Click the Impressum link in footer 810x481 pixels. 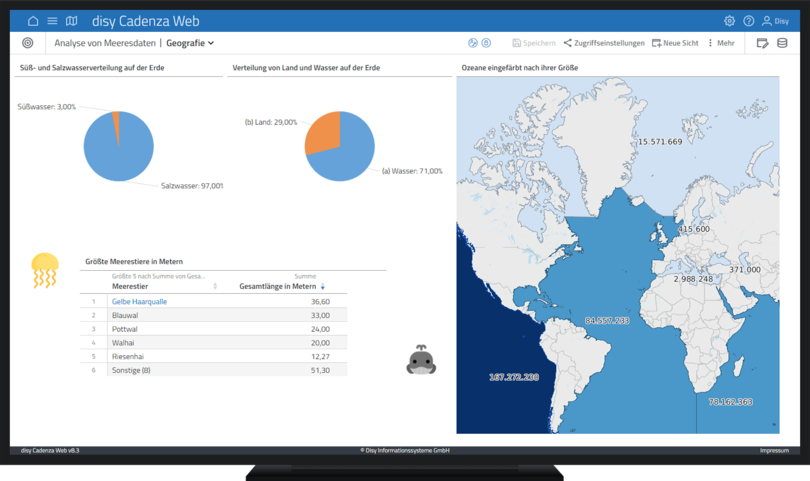click(x=773, y=451)
